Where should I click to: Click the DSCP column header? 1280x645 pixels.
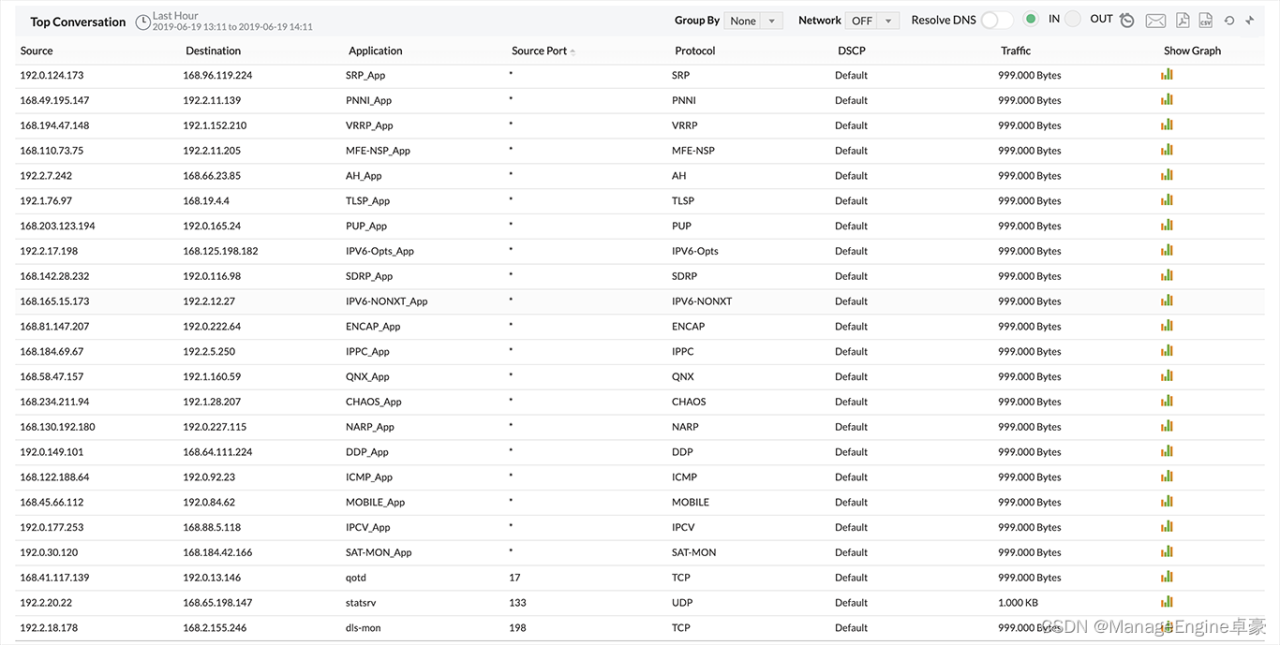851,50
